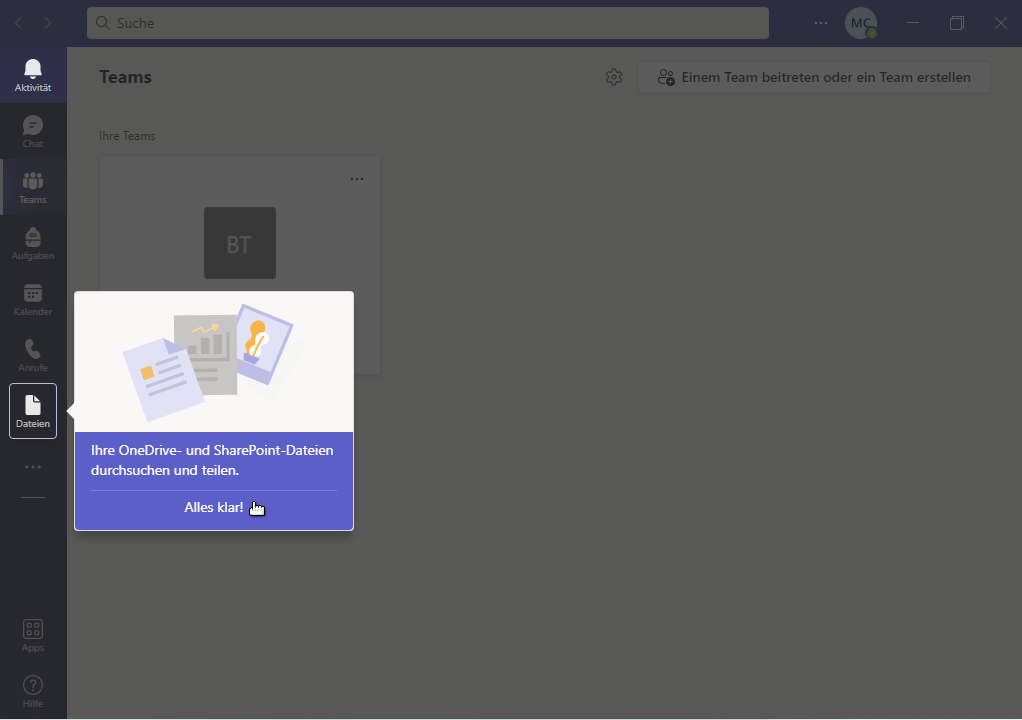Open the Apps store icon
The height and width of the screenshot is (720, 1022).
pyautogui.click(x=33, y=635)
